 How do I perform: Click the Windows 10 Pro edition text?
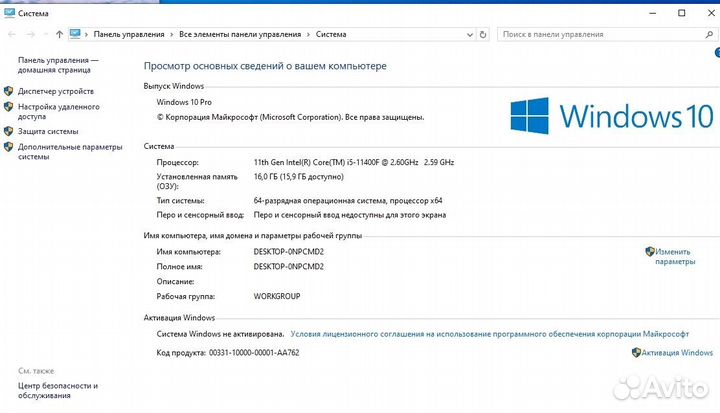click(x=184, y=102)
